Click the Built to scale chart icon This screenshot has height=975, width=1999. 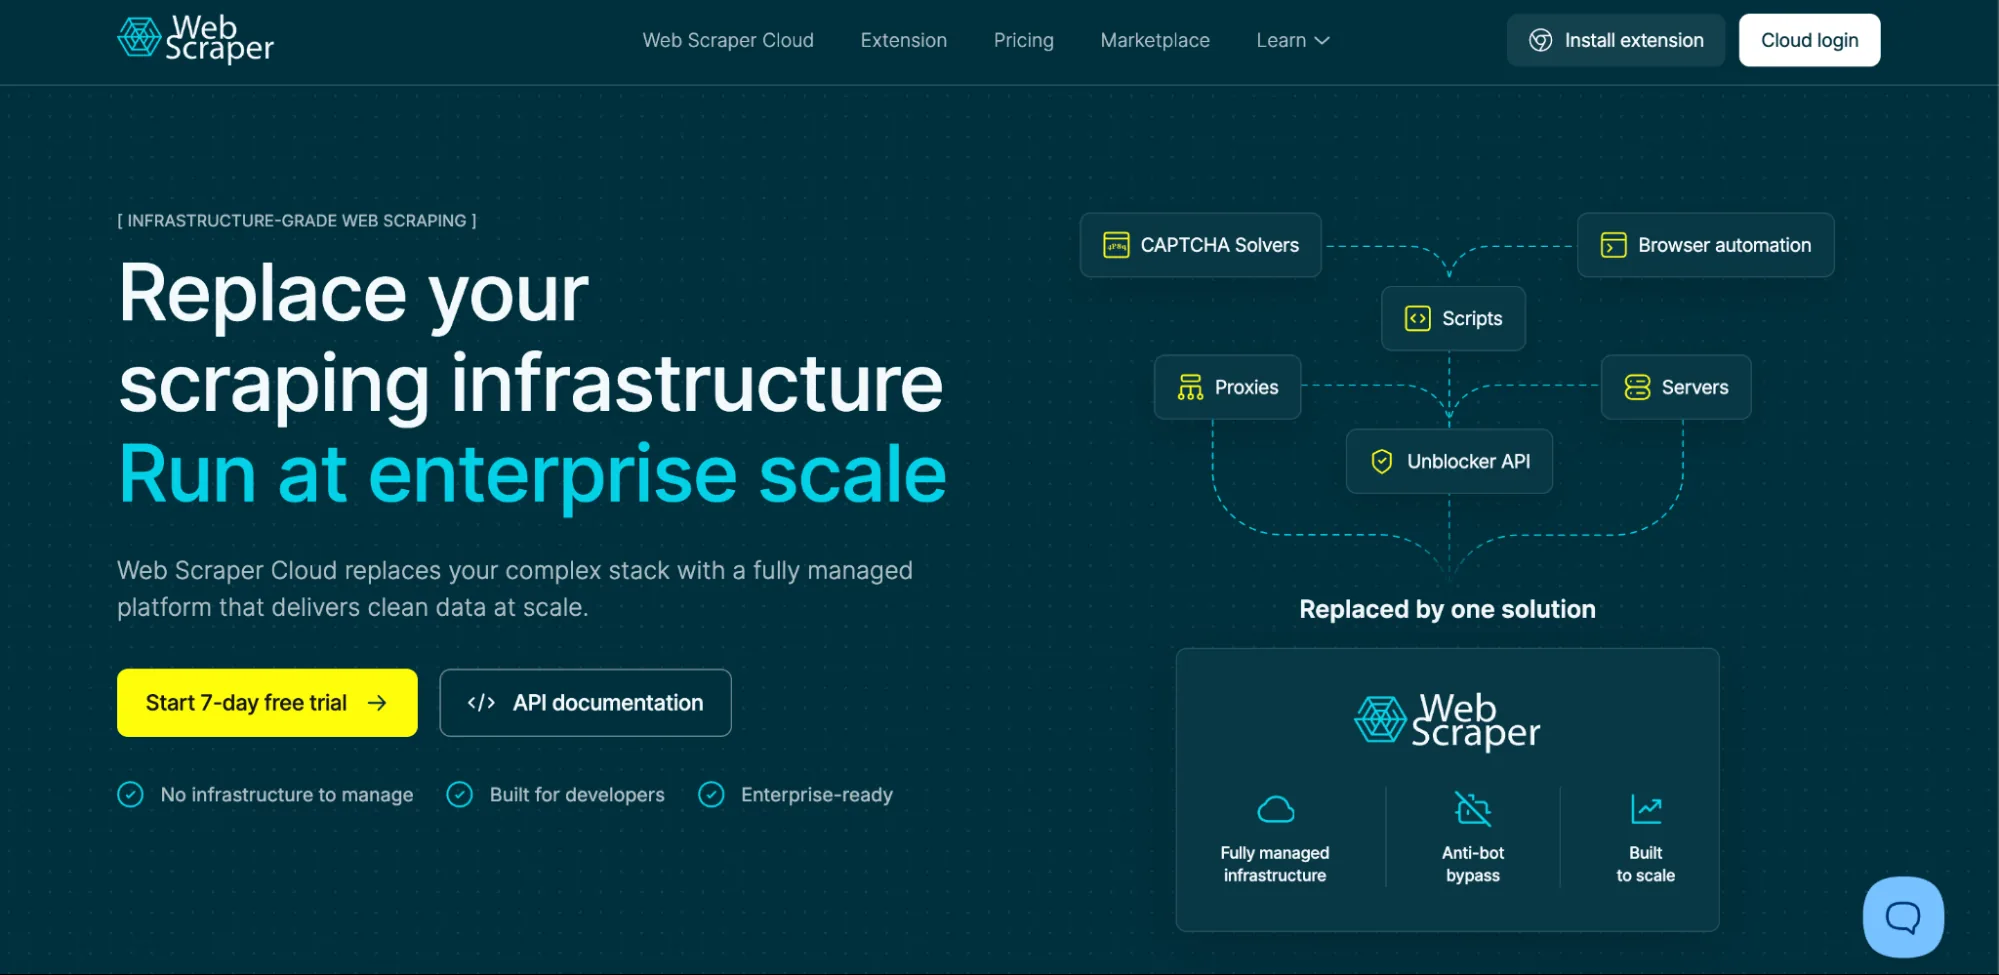[1646, 809]
